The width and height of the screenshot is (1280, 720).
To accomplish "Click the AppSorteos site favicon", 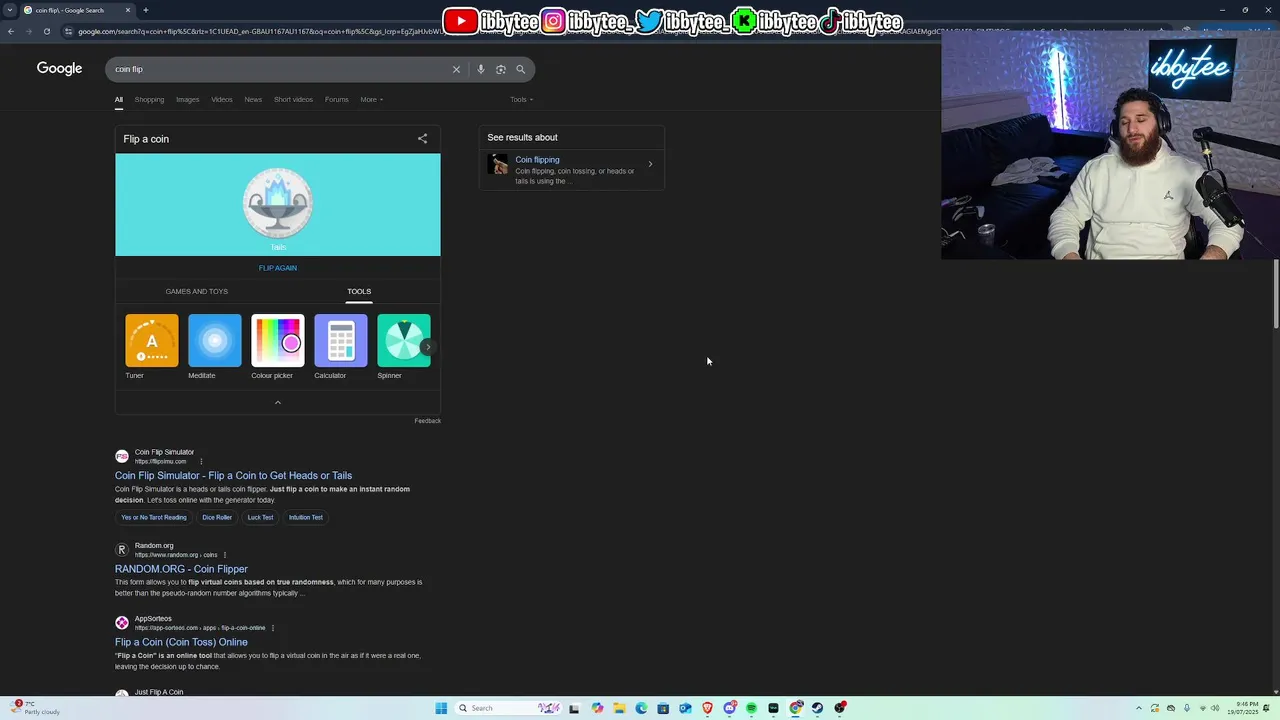I will (x=122, y=623).
